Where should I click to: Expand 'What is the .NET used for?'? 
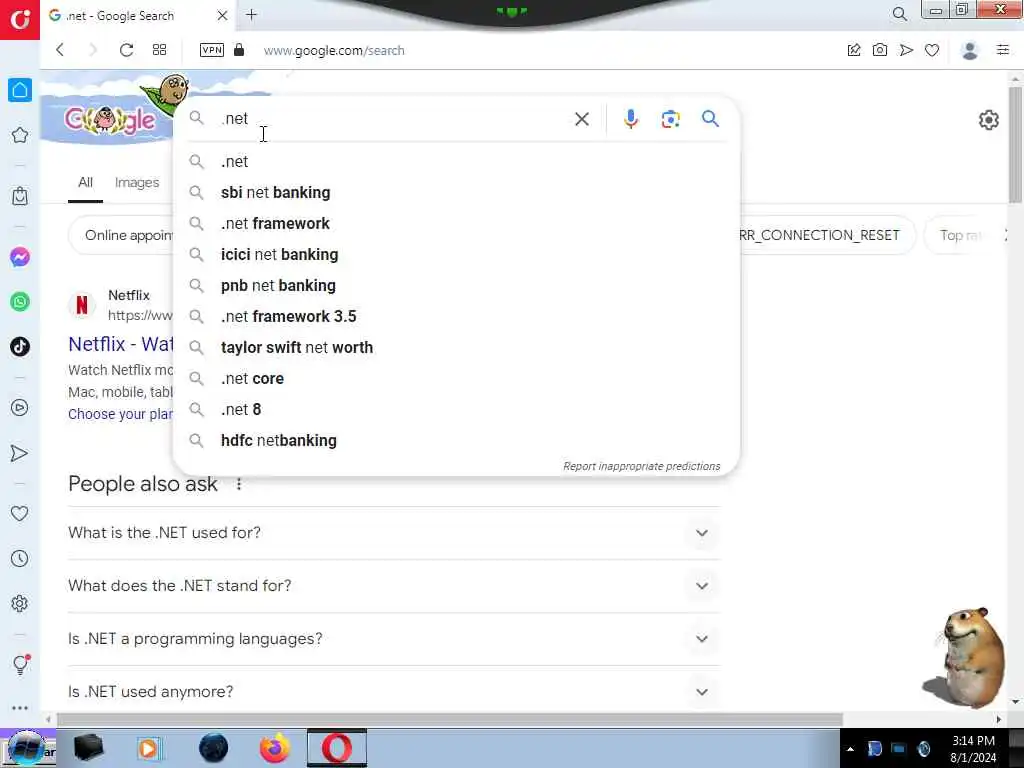394,533
